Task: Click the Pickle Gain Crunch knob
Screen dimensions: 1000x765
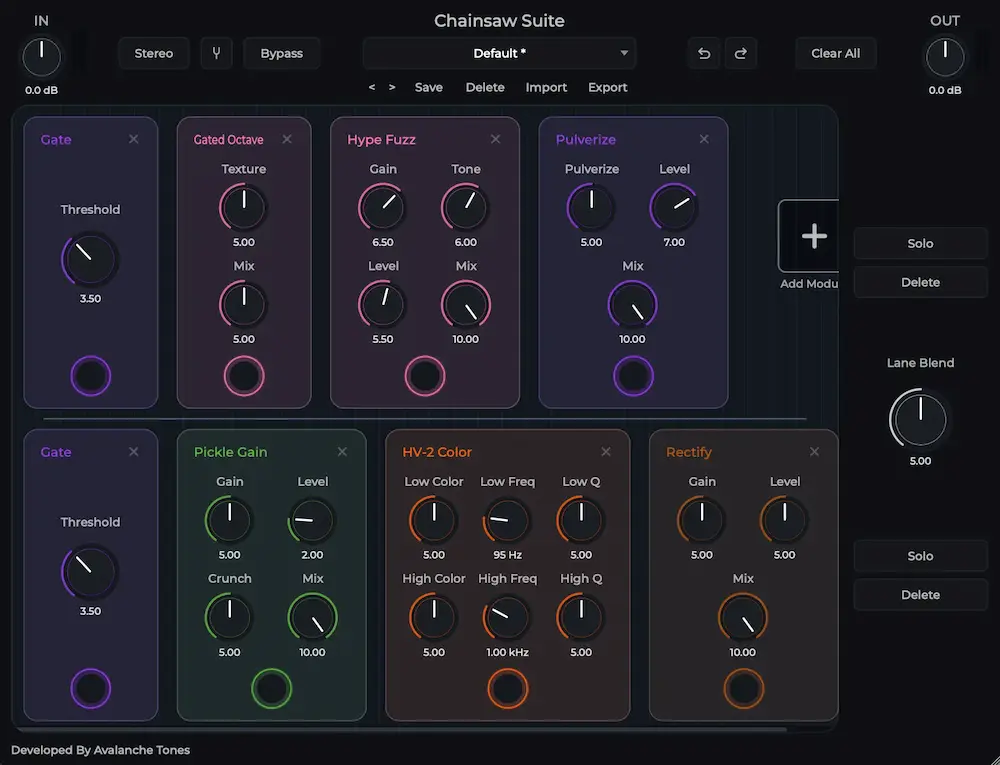Action: click(230, 616)
